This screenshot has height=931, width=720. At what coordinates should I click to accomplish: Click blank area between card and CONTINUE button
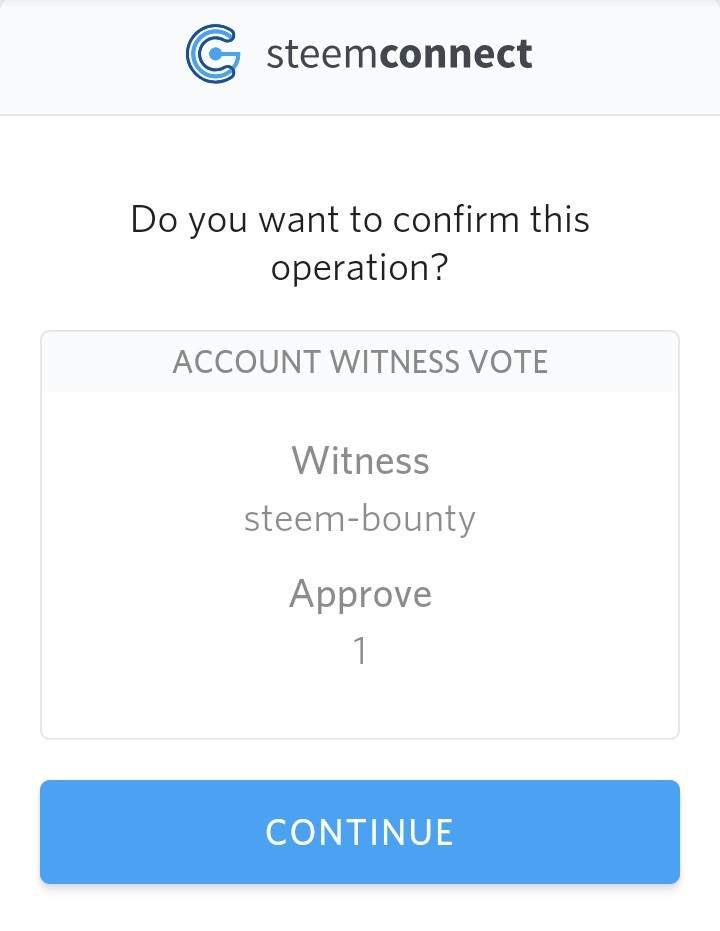[x=360, y=759]
